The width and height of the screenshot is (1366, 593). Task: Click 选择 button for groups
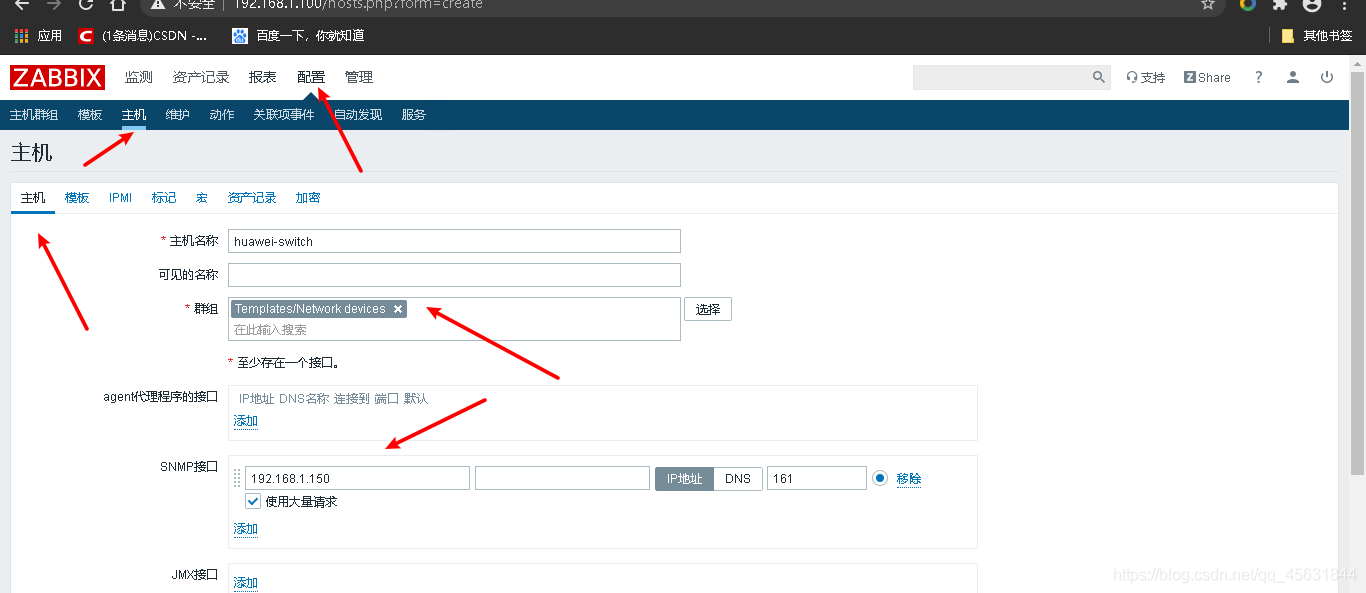[x=708, y=309]
